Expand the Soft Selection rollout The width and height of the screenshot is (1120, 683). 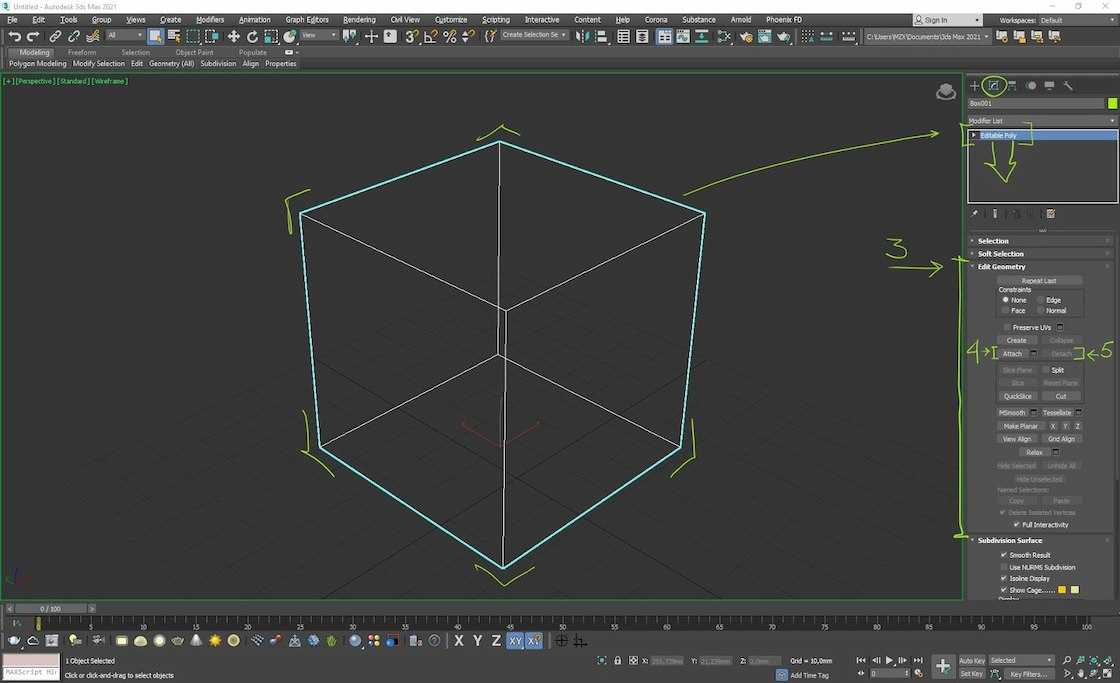click(x=1000, y=254)
